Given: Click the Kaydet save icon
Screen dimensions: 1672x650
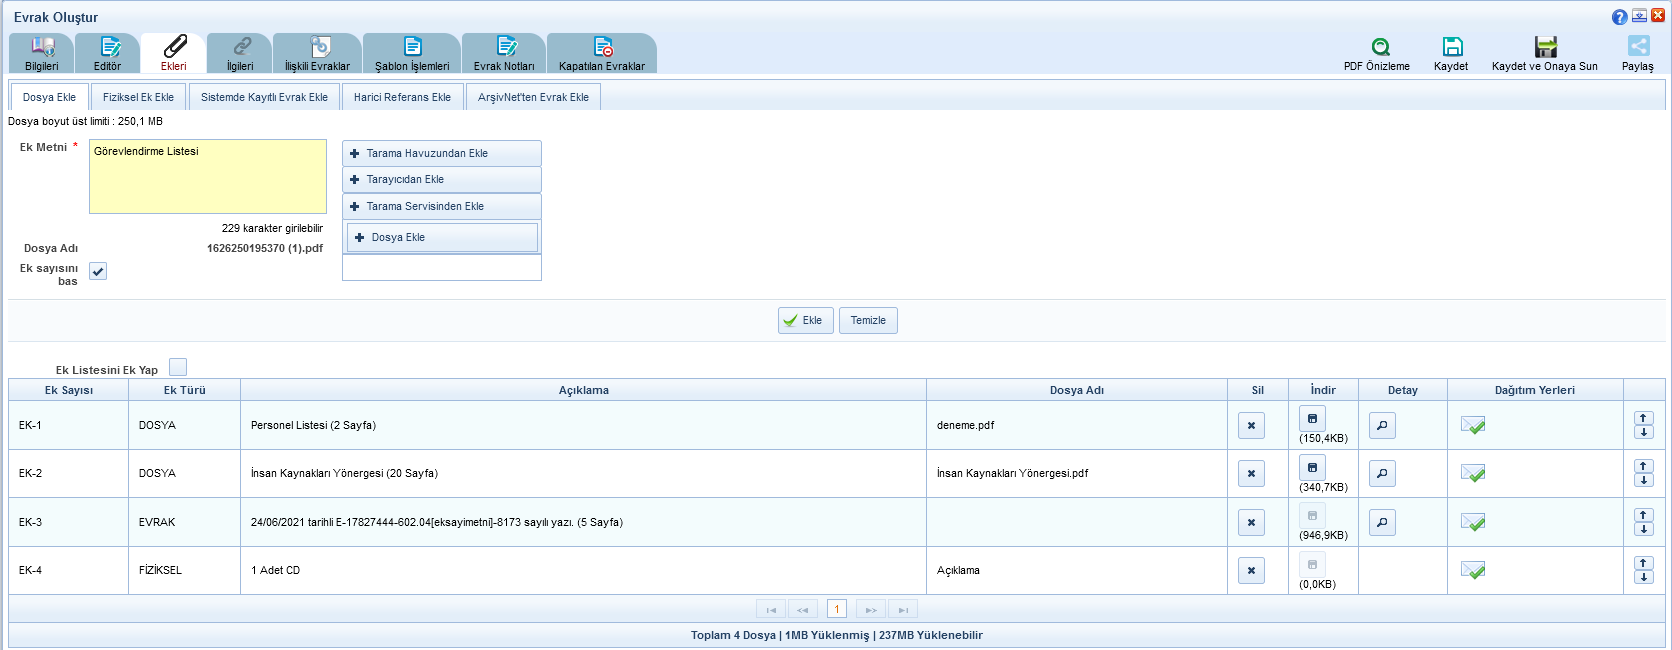Looking at the screenshot, I should (1452, 47).
